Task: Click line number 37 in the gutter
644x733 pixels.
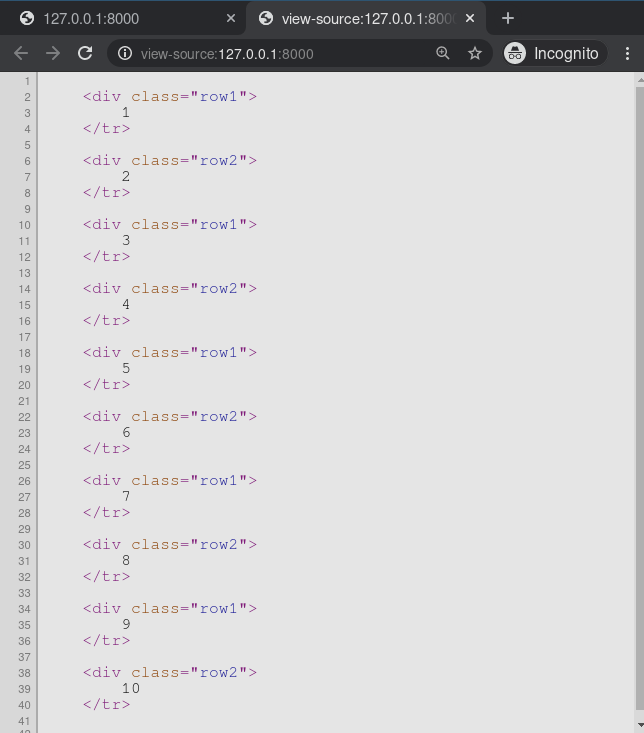Action: pyautogui.click(x=24, y=657)
